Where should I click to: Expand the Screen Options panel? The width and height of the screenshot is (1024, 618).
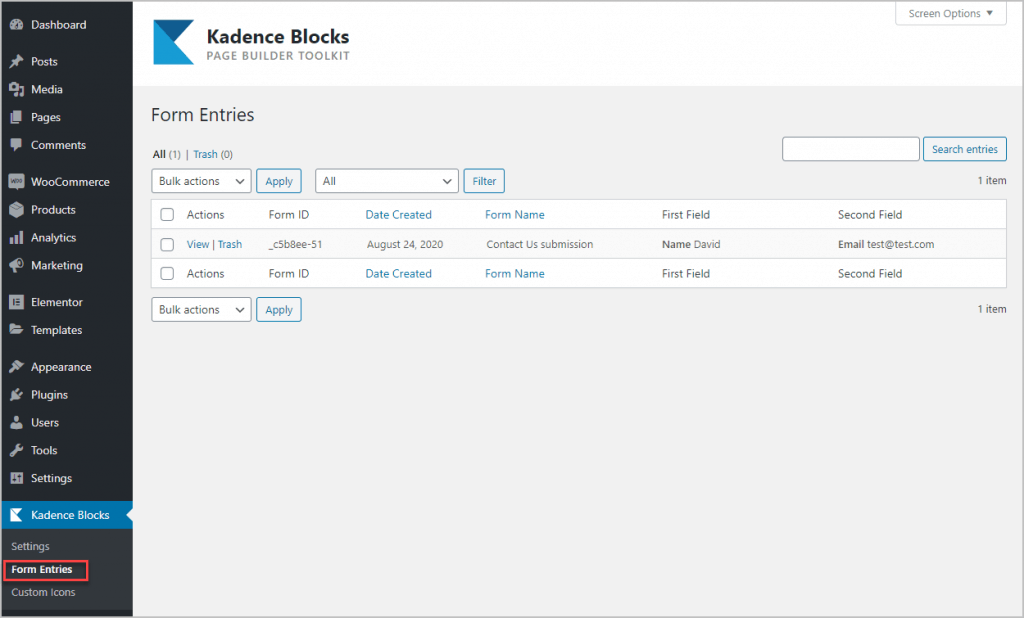(949, 13)
